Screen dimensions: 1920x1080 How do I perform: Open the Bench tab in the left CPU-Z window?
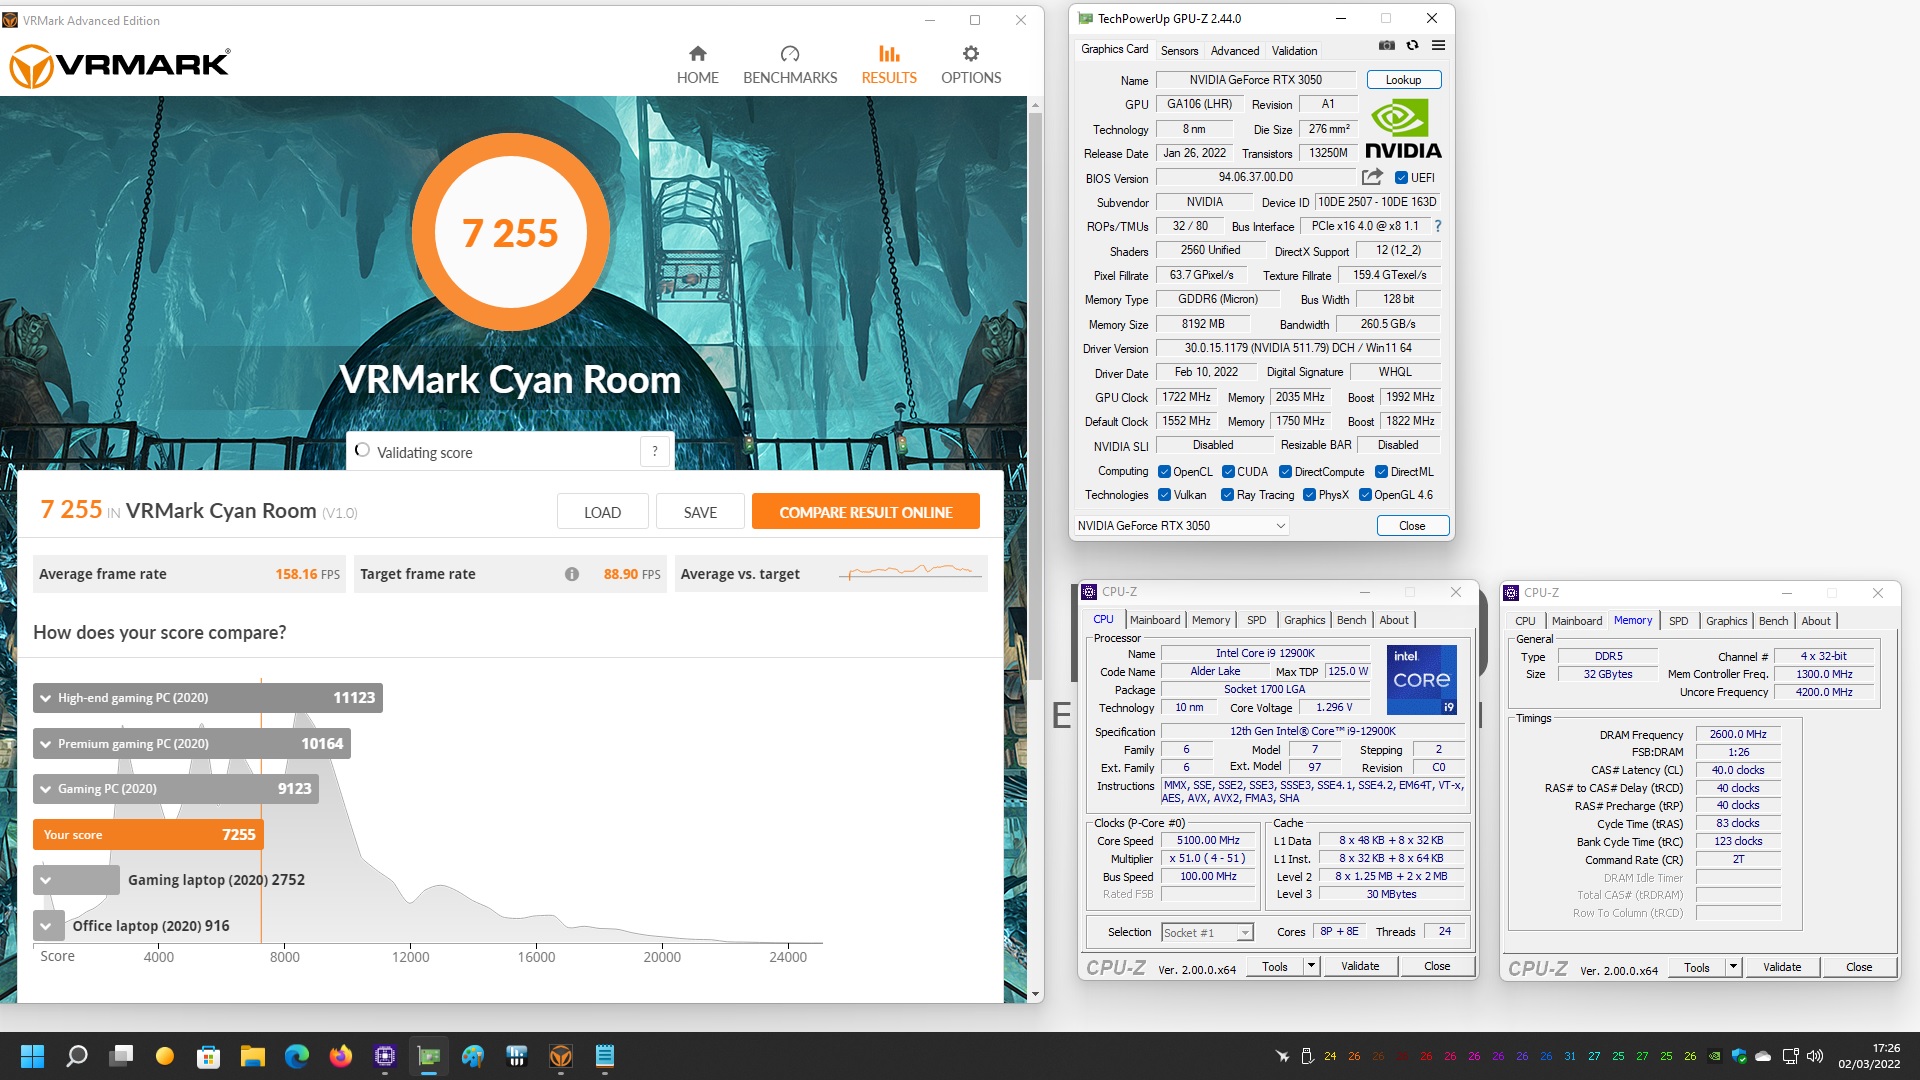(x=1351, y=620)
